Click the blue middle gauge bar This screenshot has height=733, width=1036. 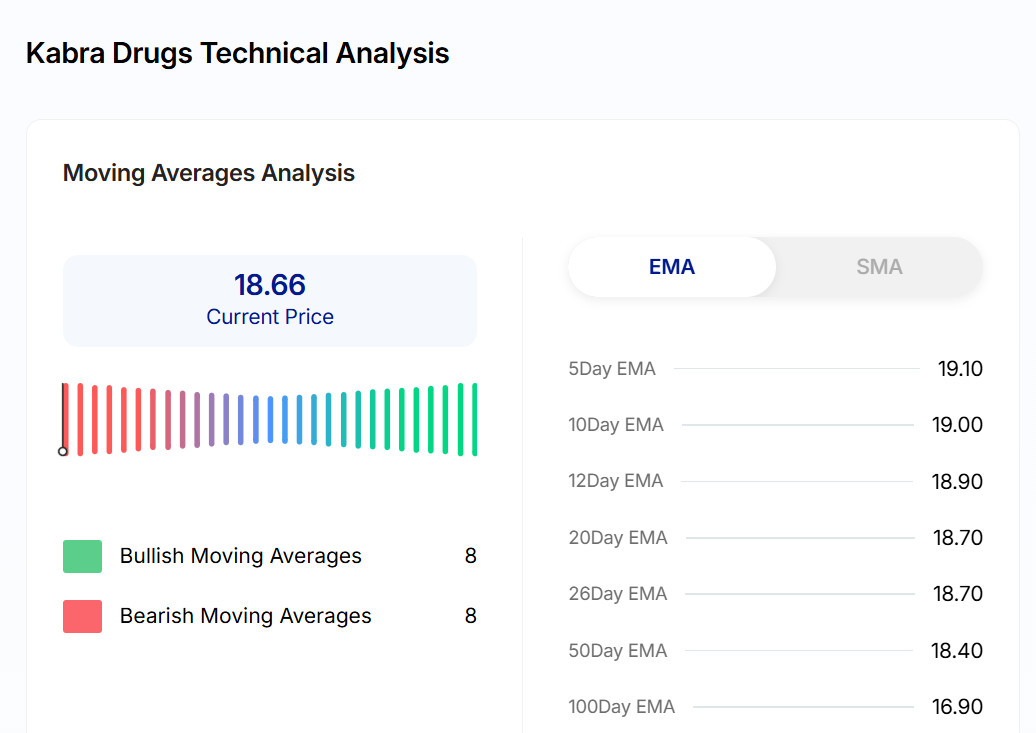pyautogui.click(x=270, y=419)
